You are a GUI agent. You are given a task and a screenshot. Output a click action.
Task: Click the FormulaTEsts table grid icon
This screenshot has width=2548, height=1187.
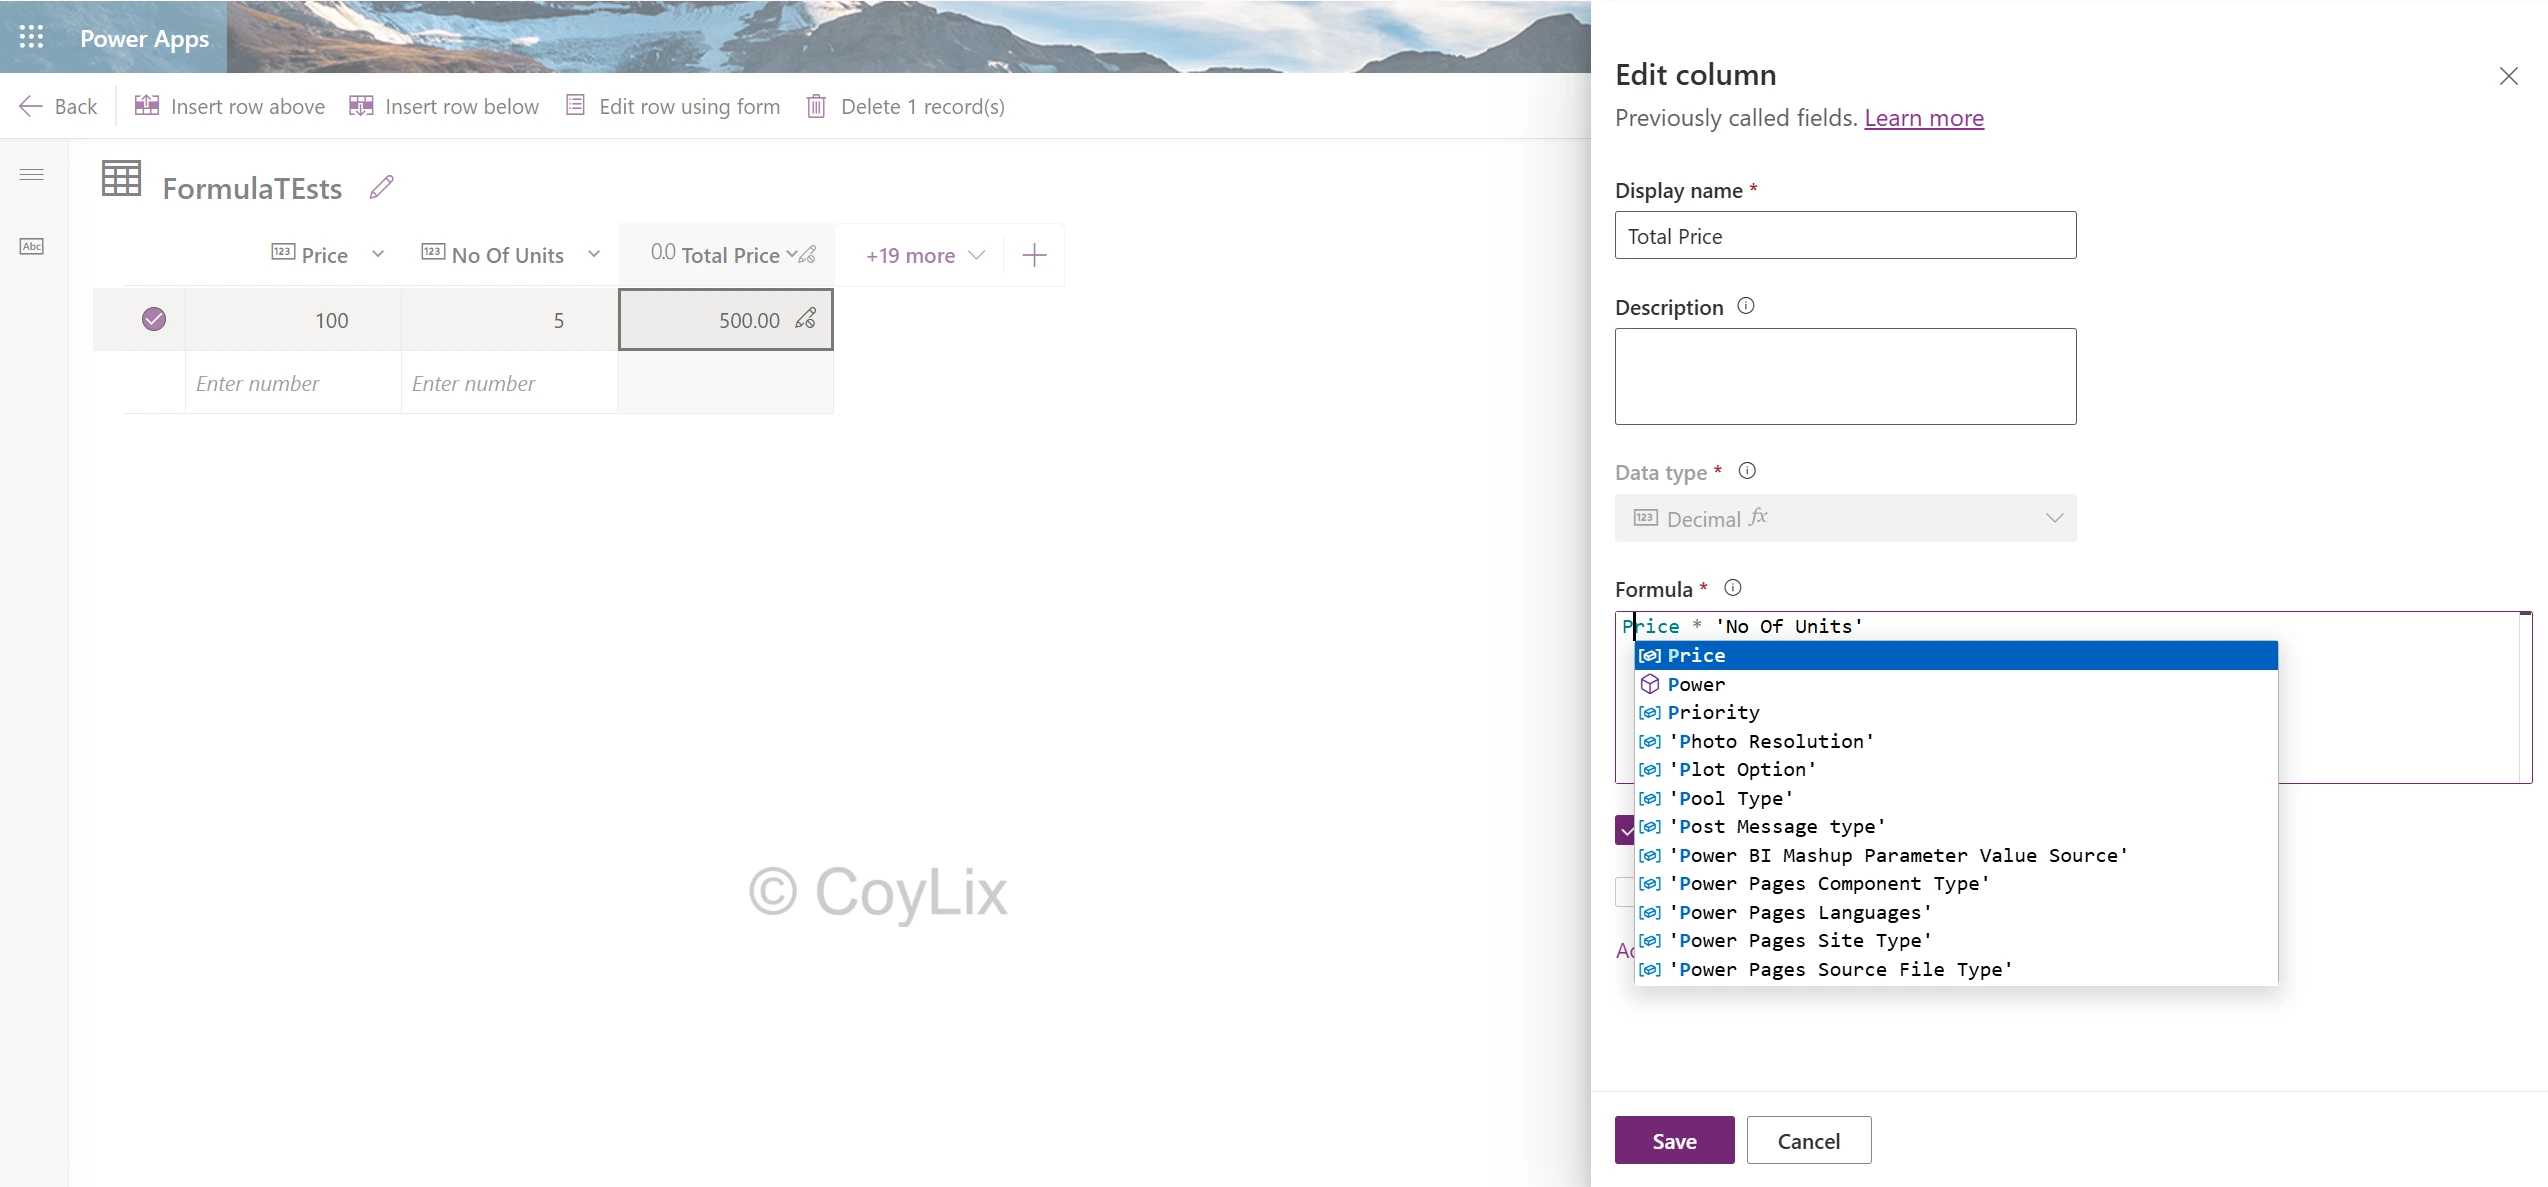click(x=122, y=179)
